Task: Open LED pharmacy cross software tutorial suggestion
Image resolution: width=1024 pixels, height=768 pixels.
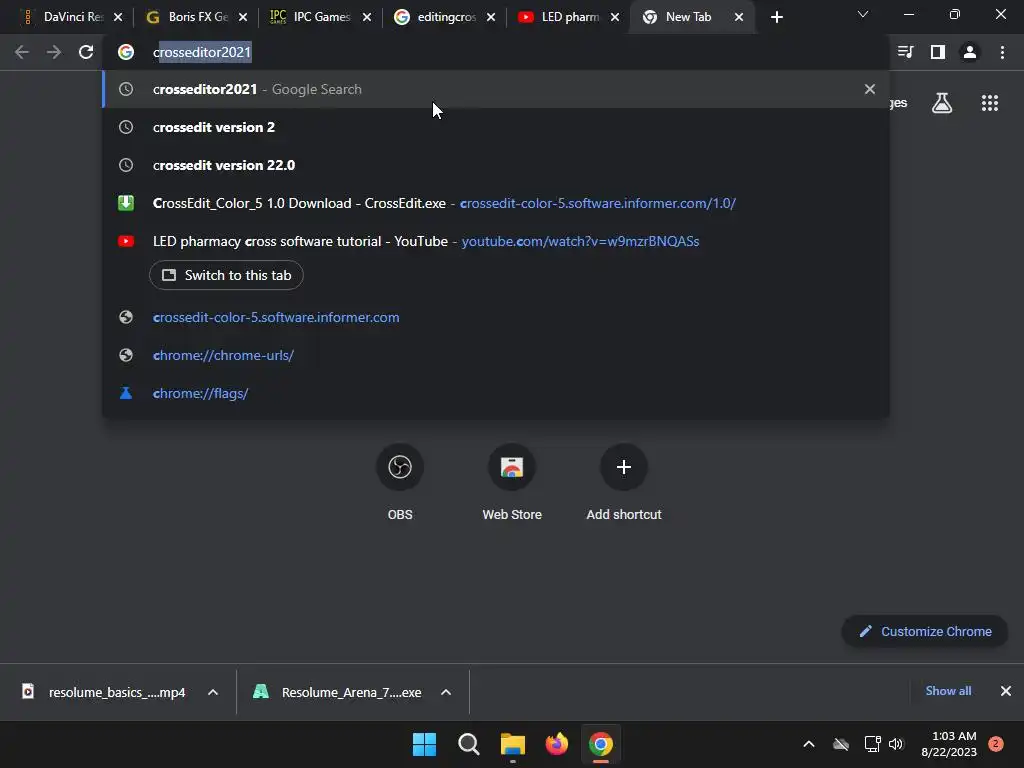Action: point(496,241)
